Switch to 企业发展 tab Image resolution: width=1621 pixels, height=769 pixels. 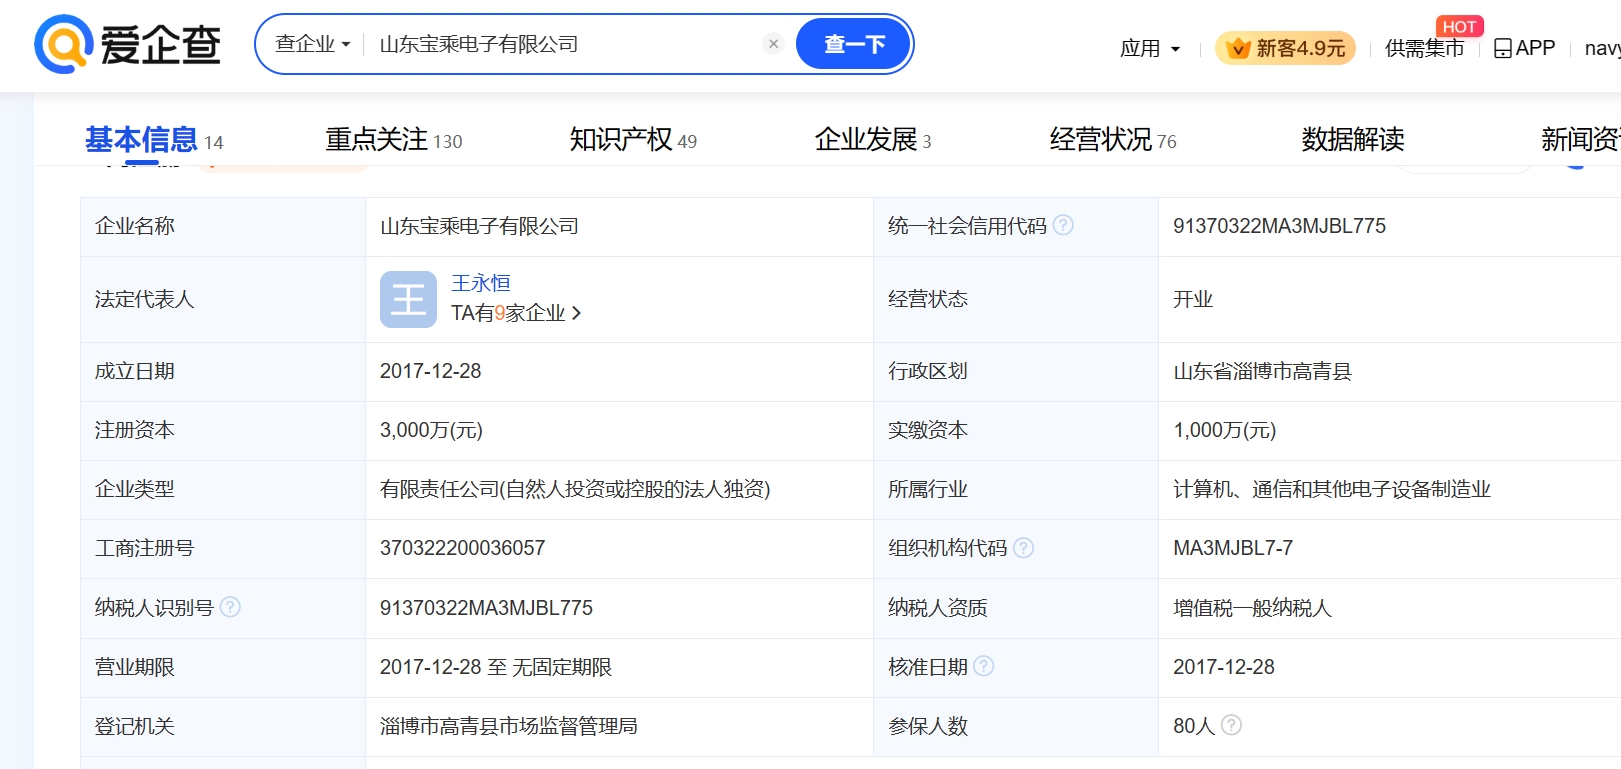872,139
